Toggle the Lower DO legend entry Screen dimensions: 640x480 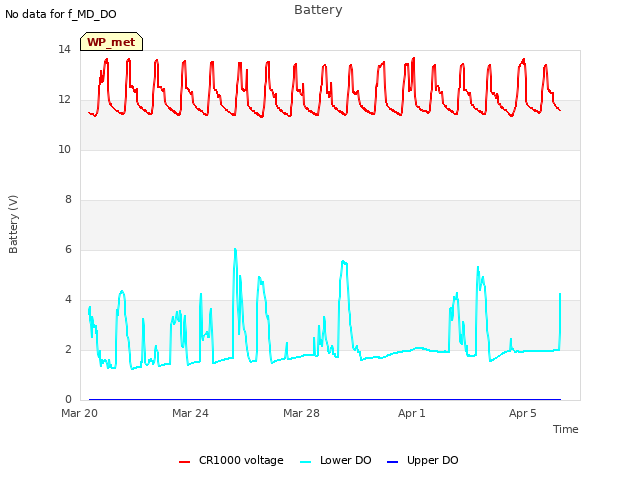pyautogui.click(x=336, y=460)
